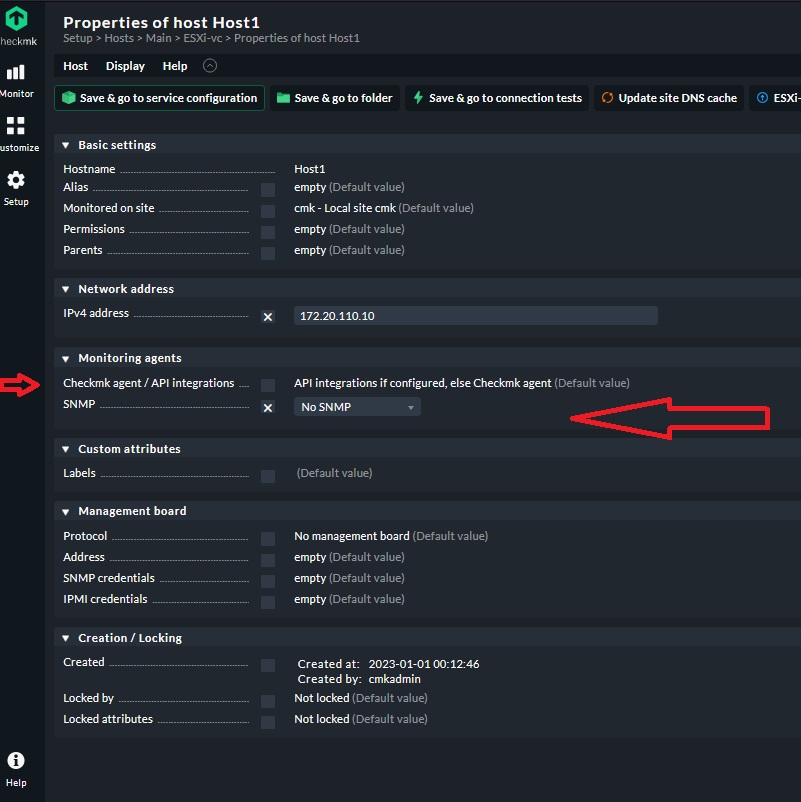801x802 pixels.
Task: Clear the IPv4 address with its X icon
Action: click(267, 316)
